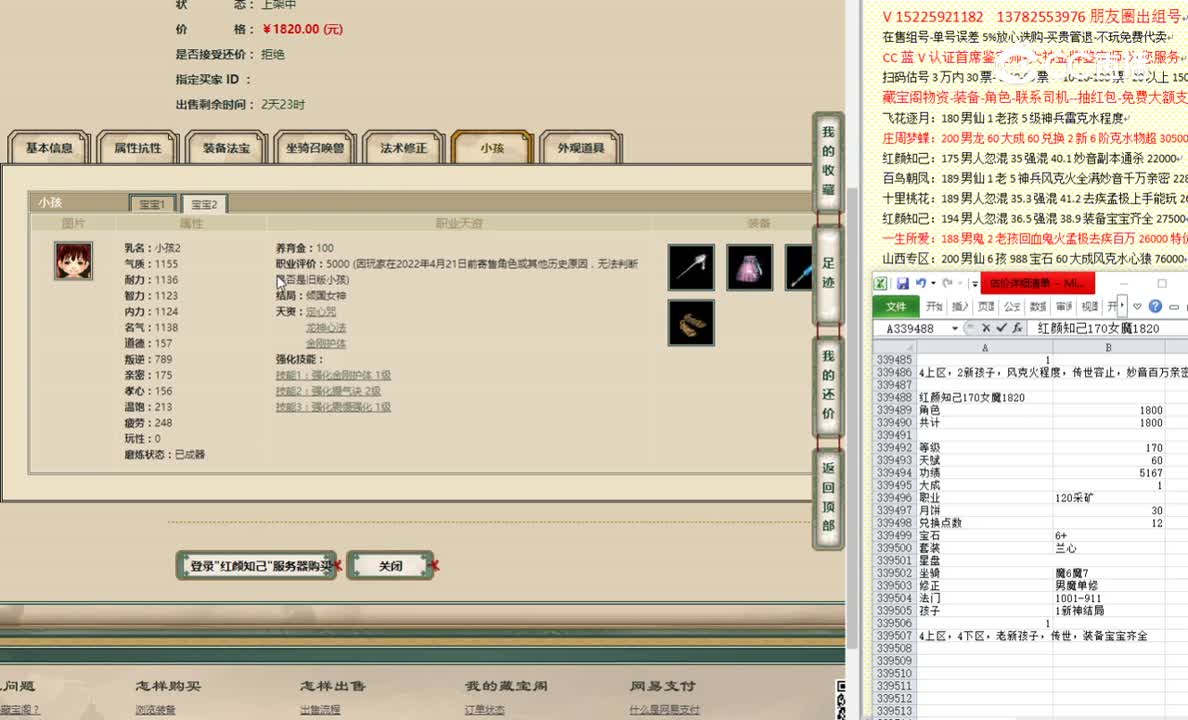Click the Cancel X icon in the formula bar

(986, 326)
